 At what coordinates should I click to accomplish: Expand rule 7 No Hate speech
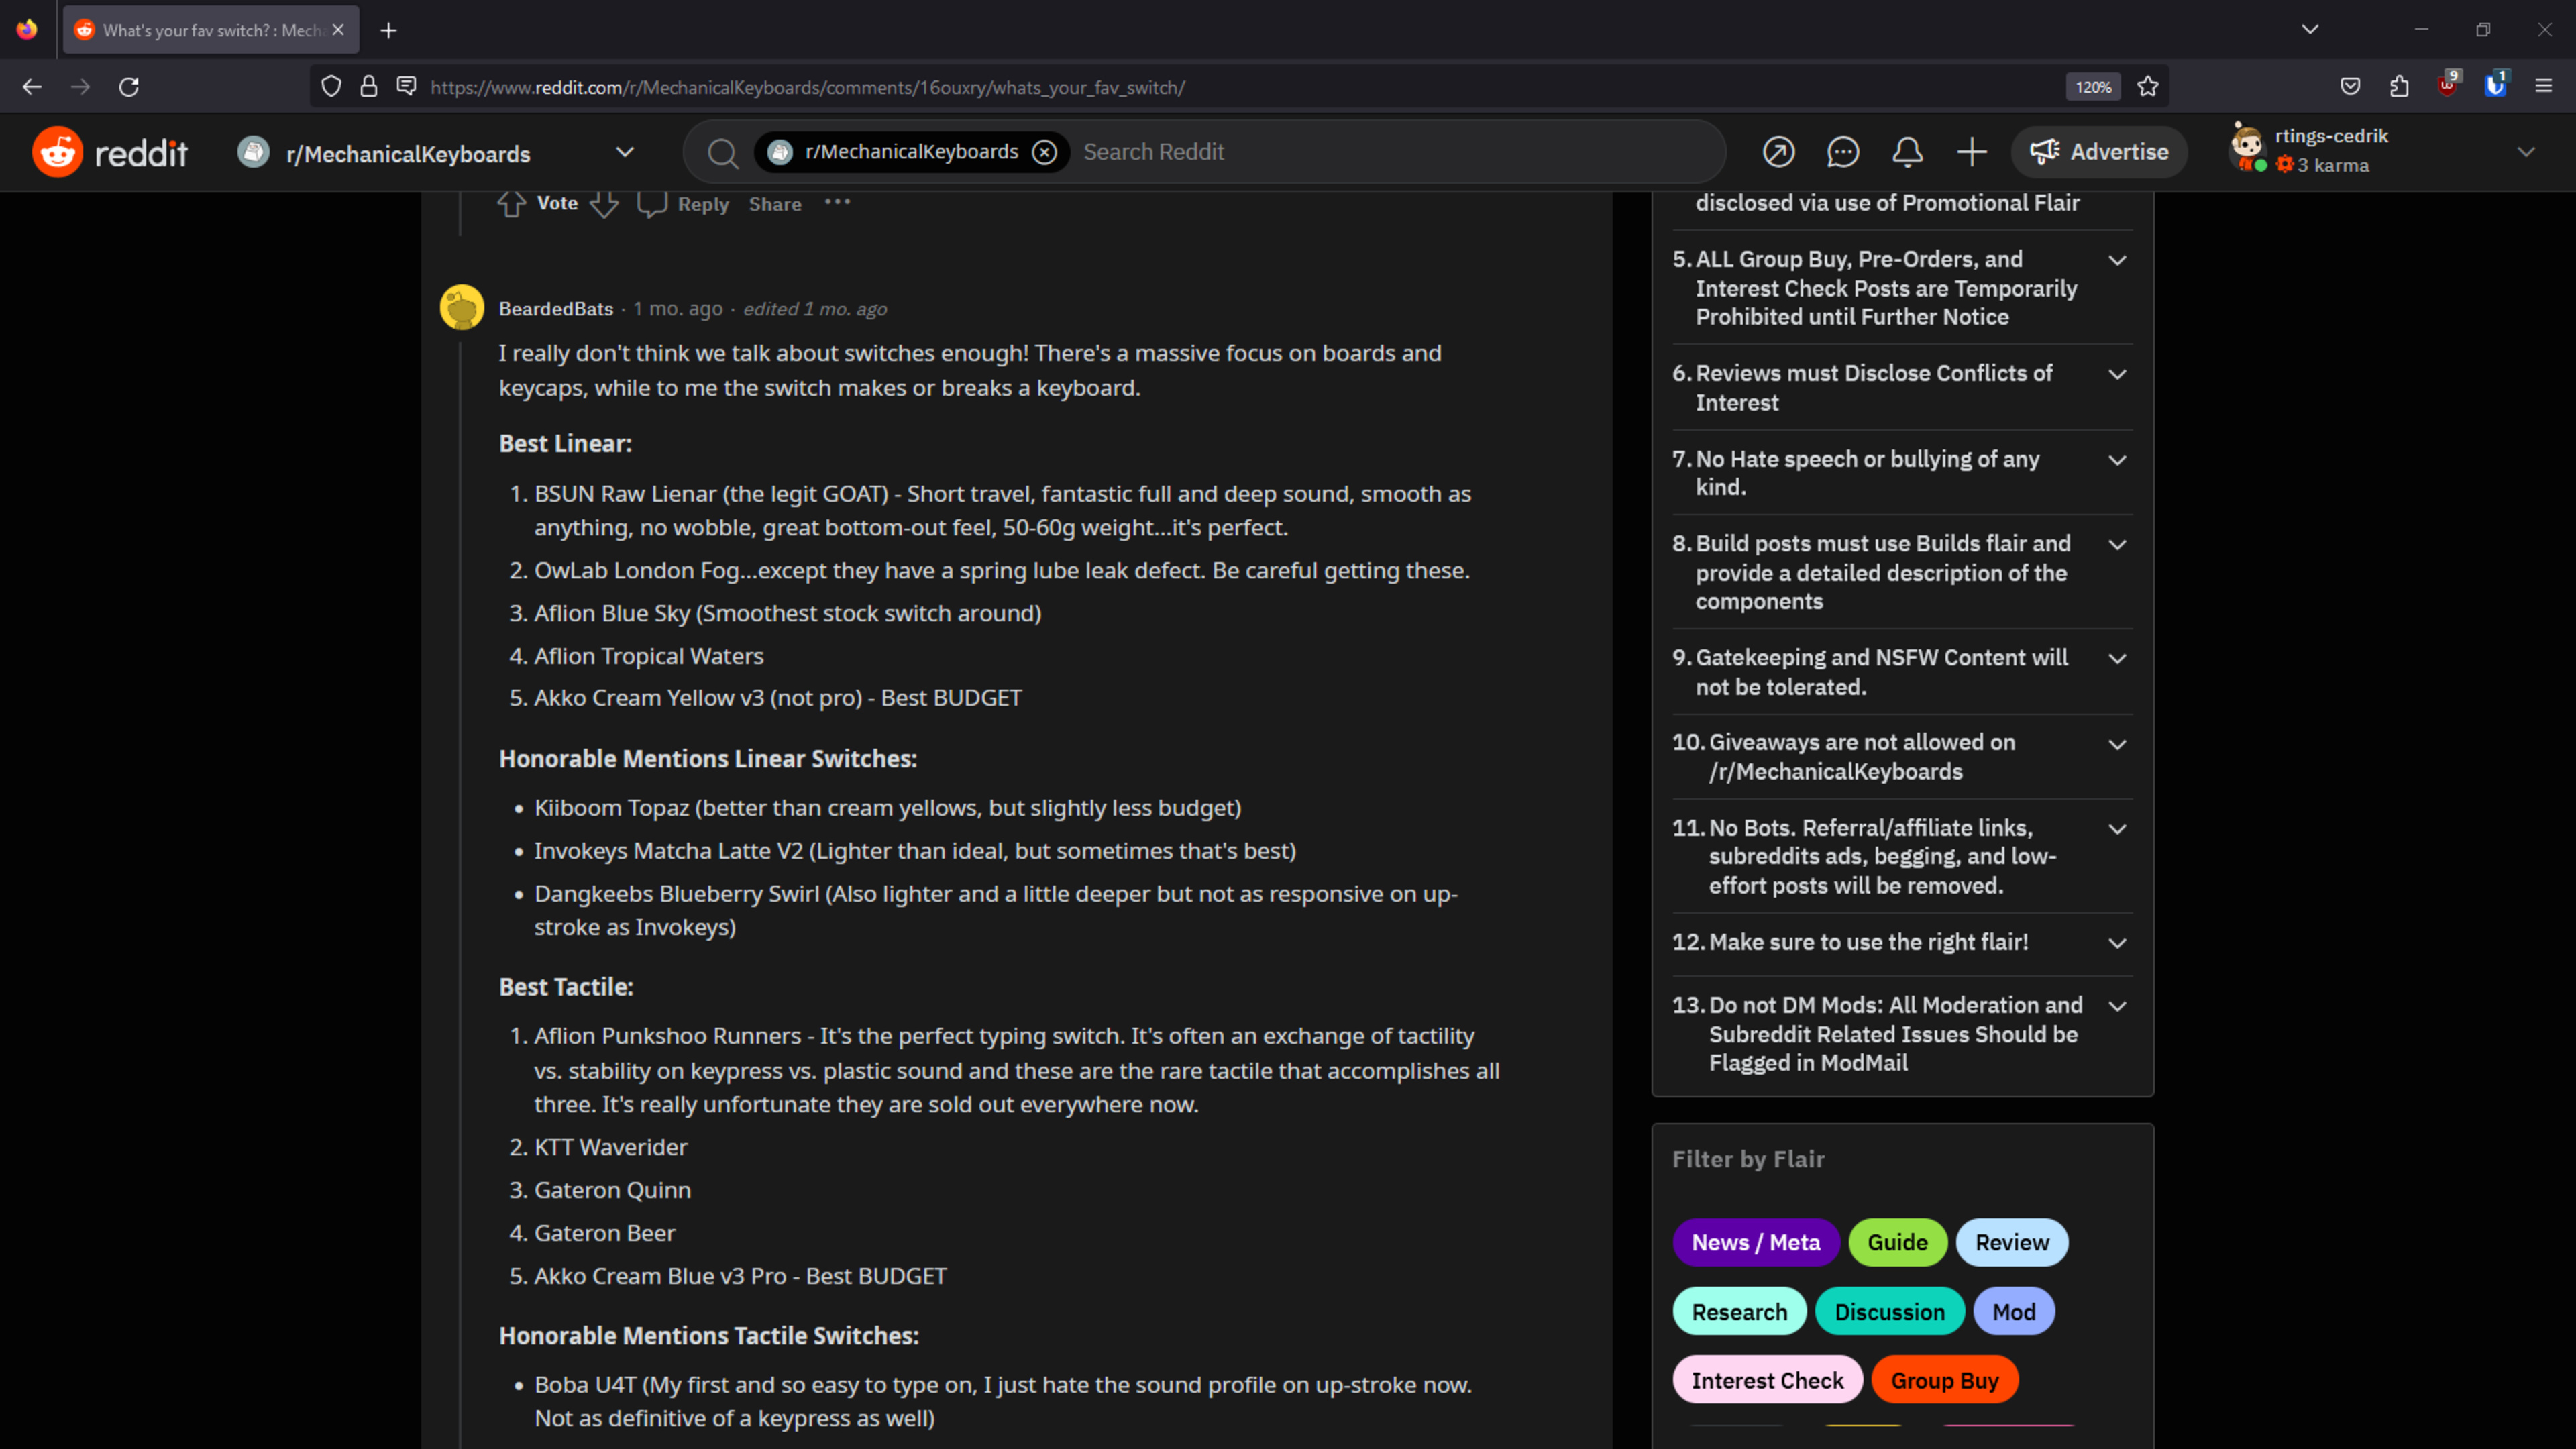2116,460
